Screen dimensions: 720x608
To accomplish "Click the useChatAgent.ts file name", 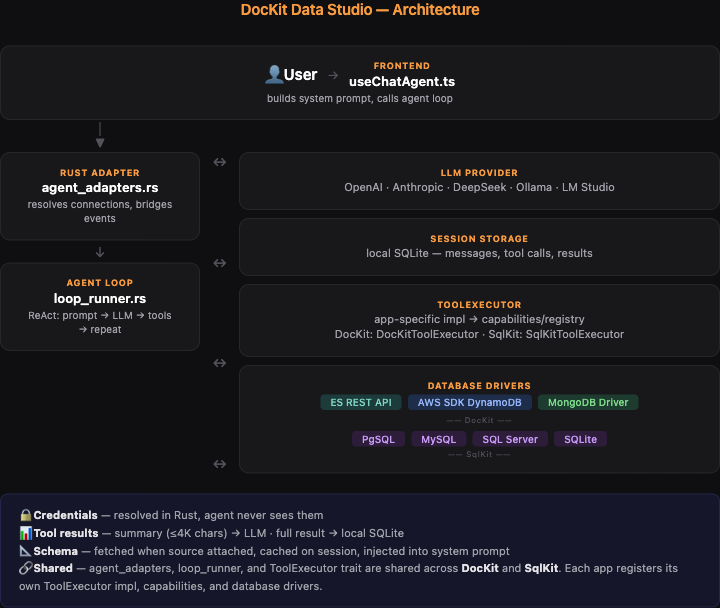I will [x=402, y=81].
